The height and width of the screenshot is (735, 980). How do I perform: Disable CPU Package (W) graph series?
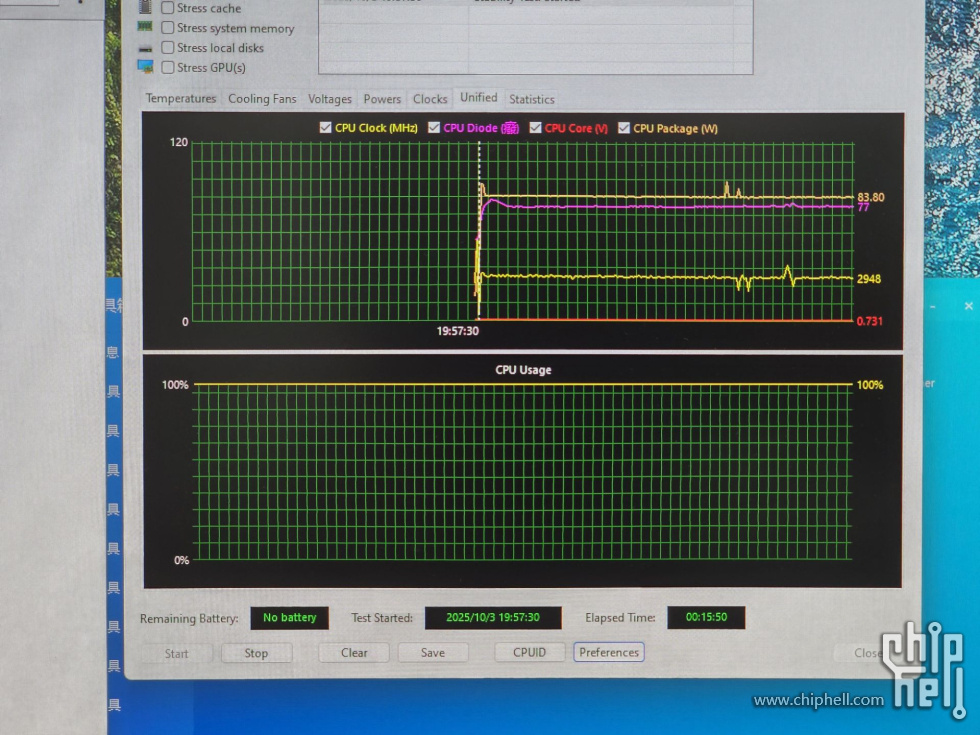pos(624,128)
